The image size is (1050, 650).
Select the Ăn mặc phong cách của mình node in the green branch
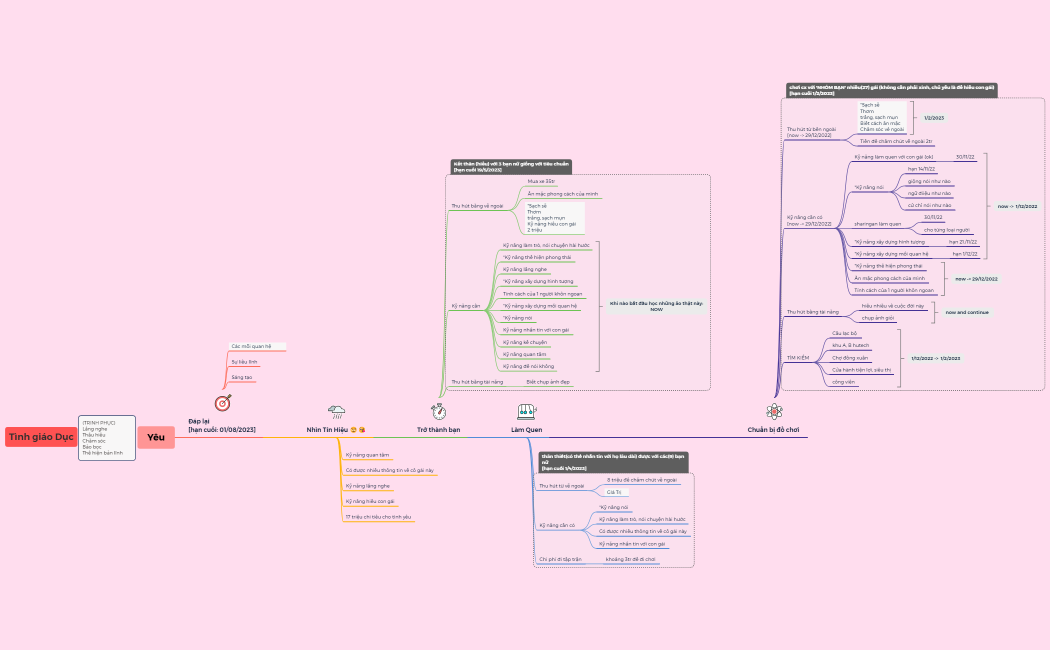point(562,194)
